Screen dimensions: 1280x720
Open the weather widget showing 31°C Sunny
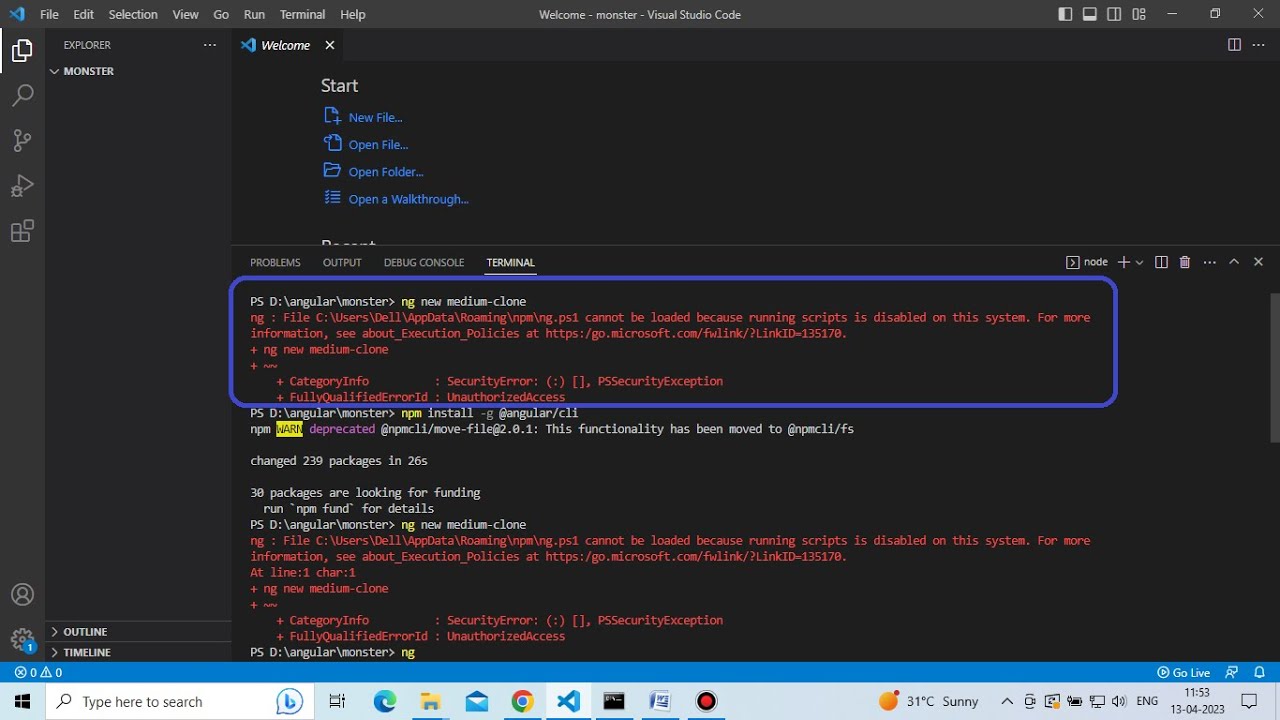click(x=929, y=701)
